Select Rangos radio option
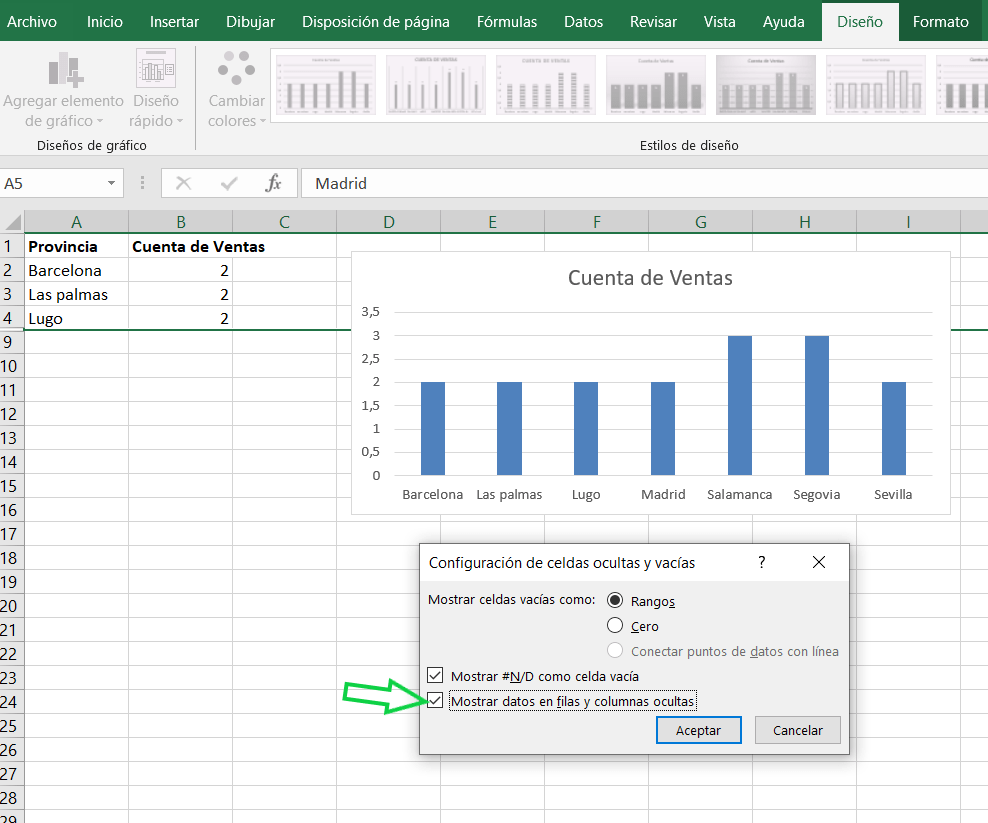Viewport: 988px width, 823px height. pos(615,600)
